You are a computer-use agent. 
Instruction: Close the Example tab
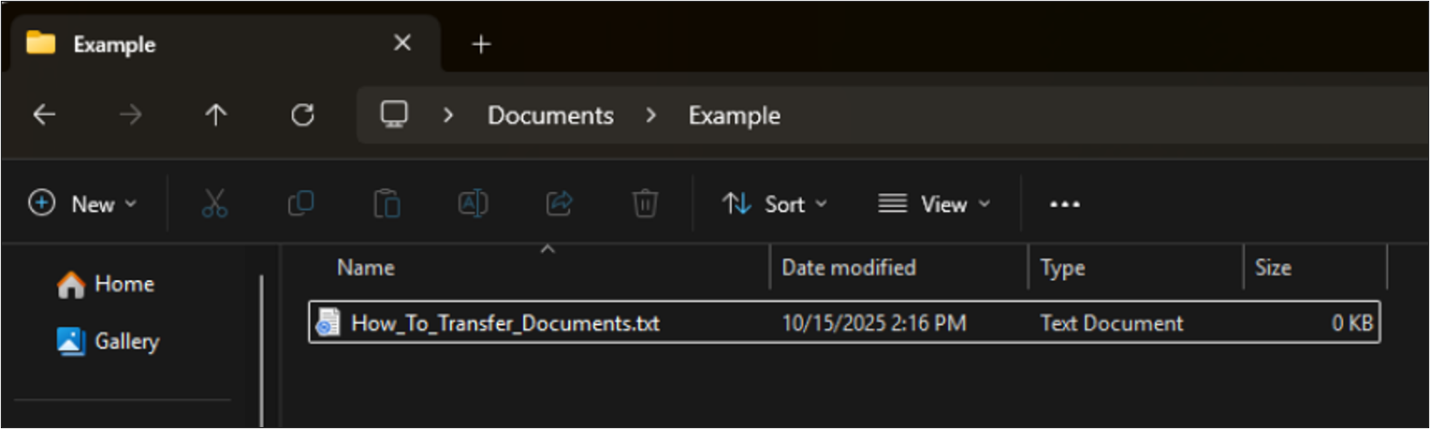402,43
